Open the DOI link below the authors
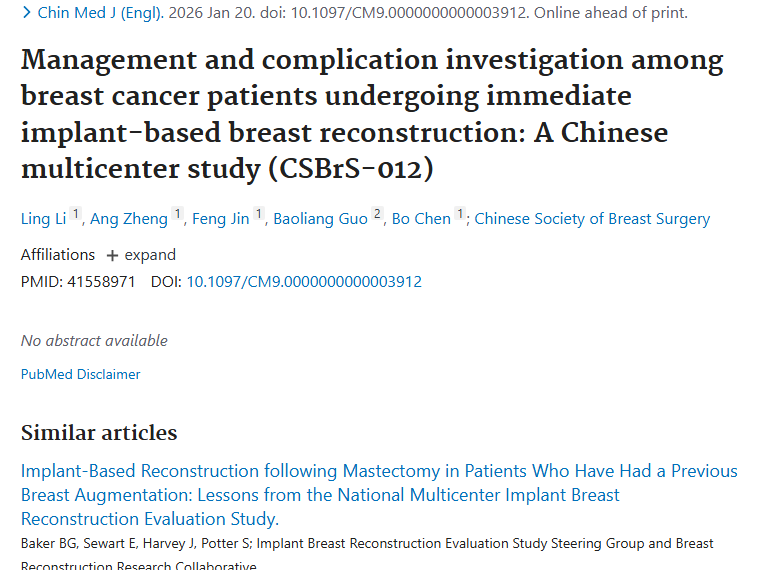Screen dimensions: 760x570 coord(304,282)
